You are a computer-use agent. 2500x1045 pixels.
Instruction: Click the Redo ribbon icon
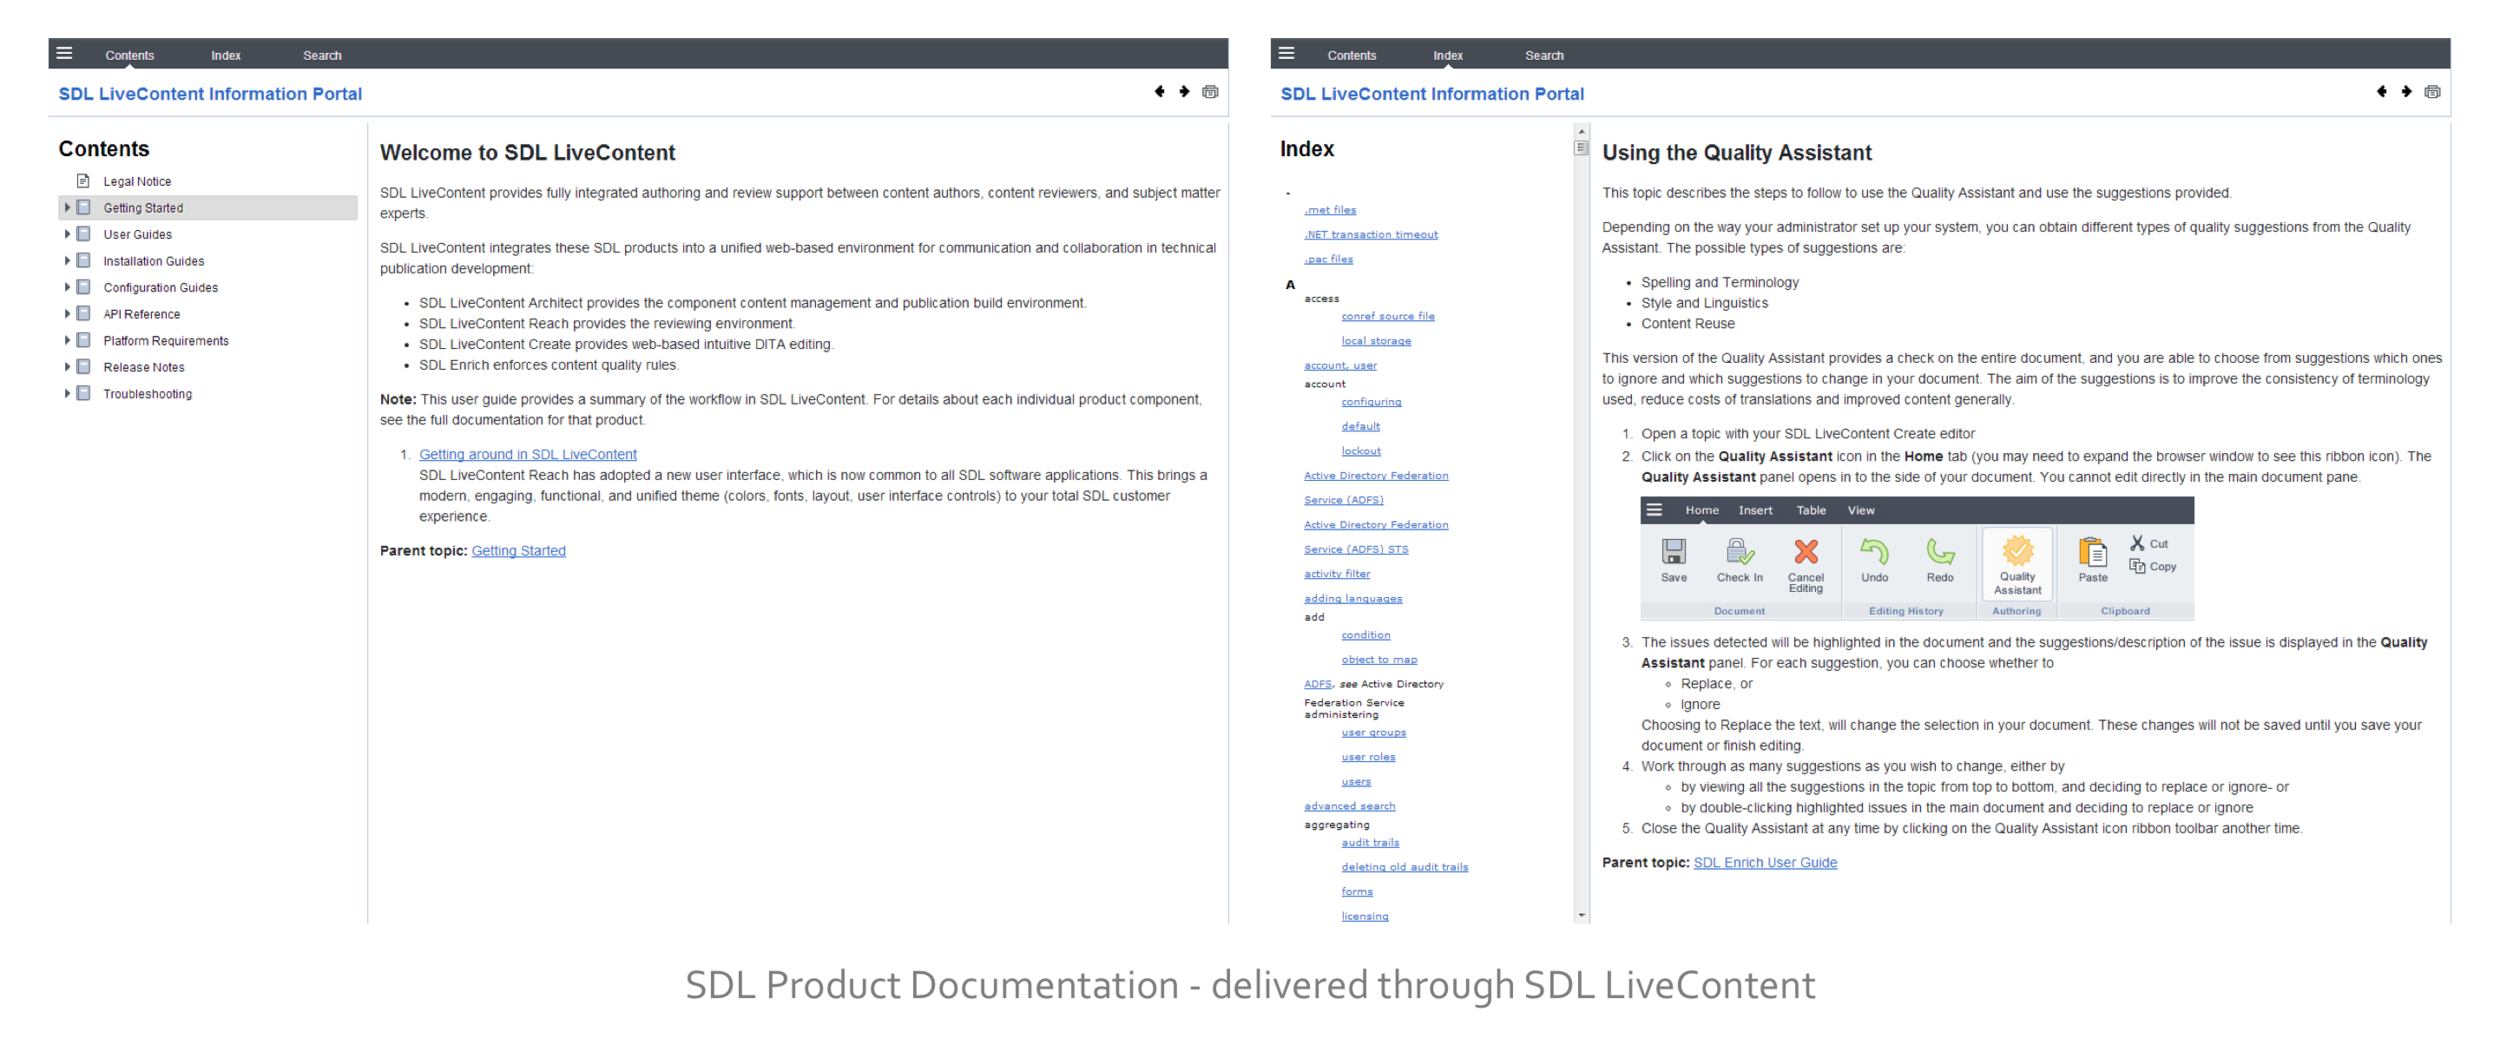click(1940, 551)
